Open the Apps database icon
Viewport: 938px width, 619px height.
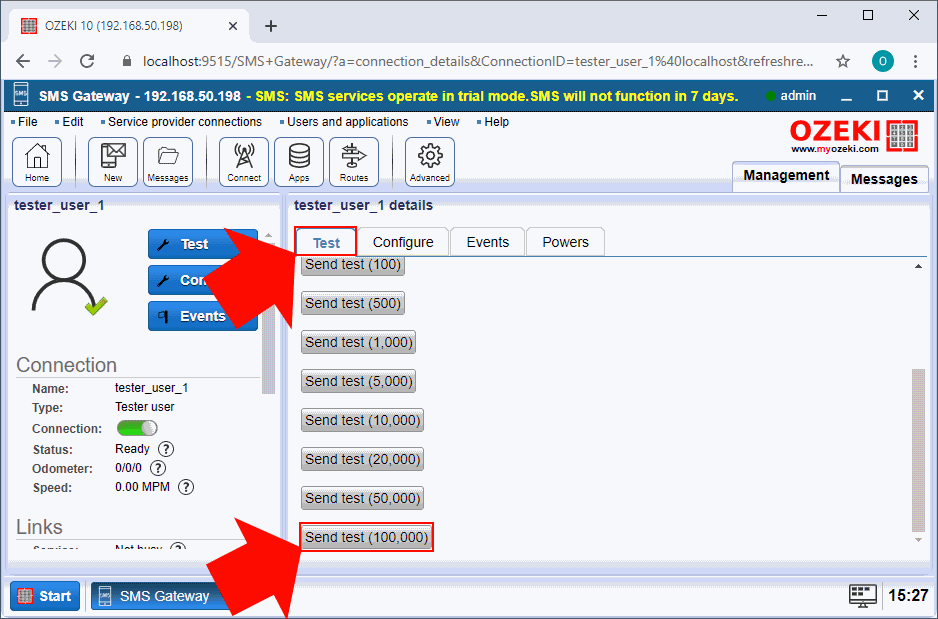click(299, 161)
